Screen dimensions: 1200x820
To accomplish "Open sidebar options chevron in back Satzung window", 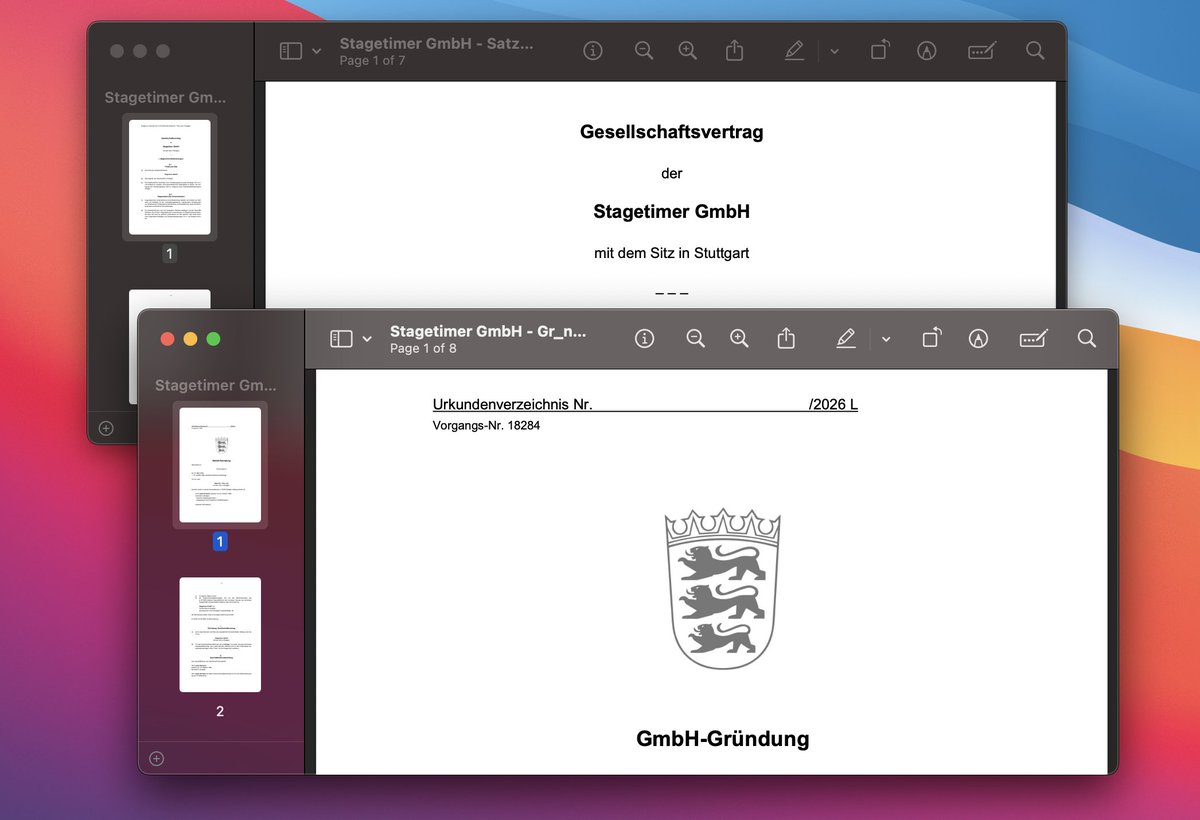I will (316, 50).
